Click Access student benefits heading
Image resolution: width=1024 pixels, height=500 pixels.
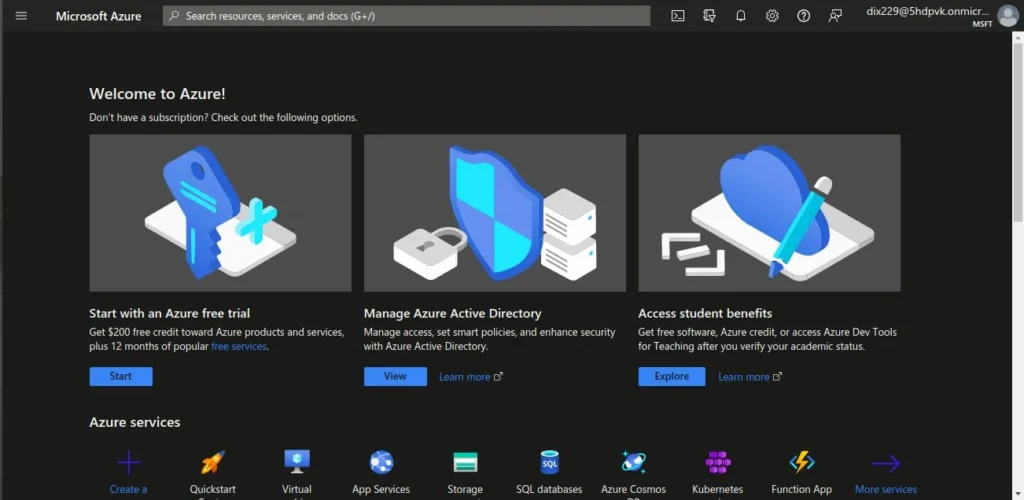click(705, 313)
